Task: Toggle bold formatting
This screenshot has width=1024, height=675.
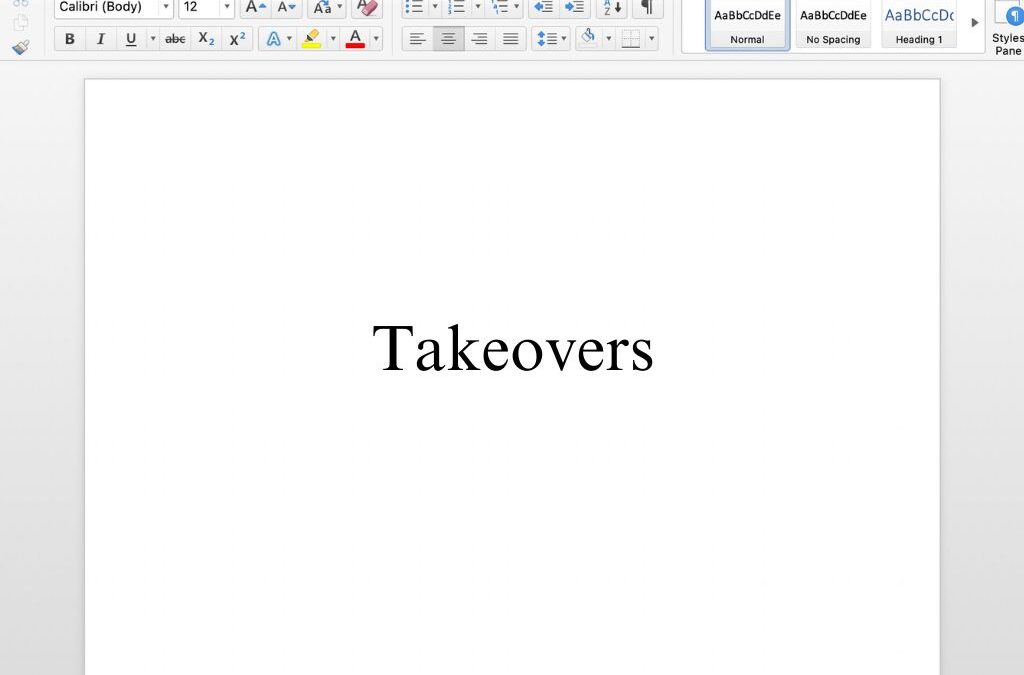Action: [x=69, y=39]
